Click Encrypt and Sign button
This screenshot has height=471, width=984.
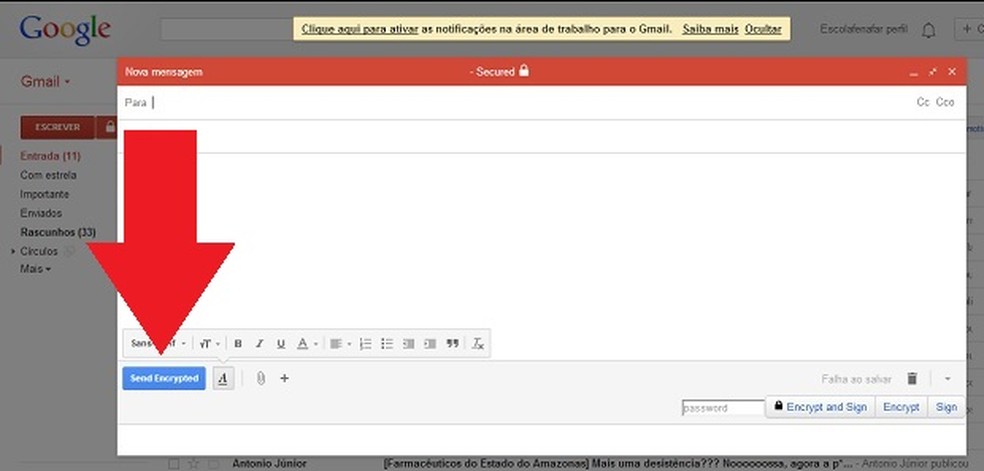[820, 407]
